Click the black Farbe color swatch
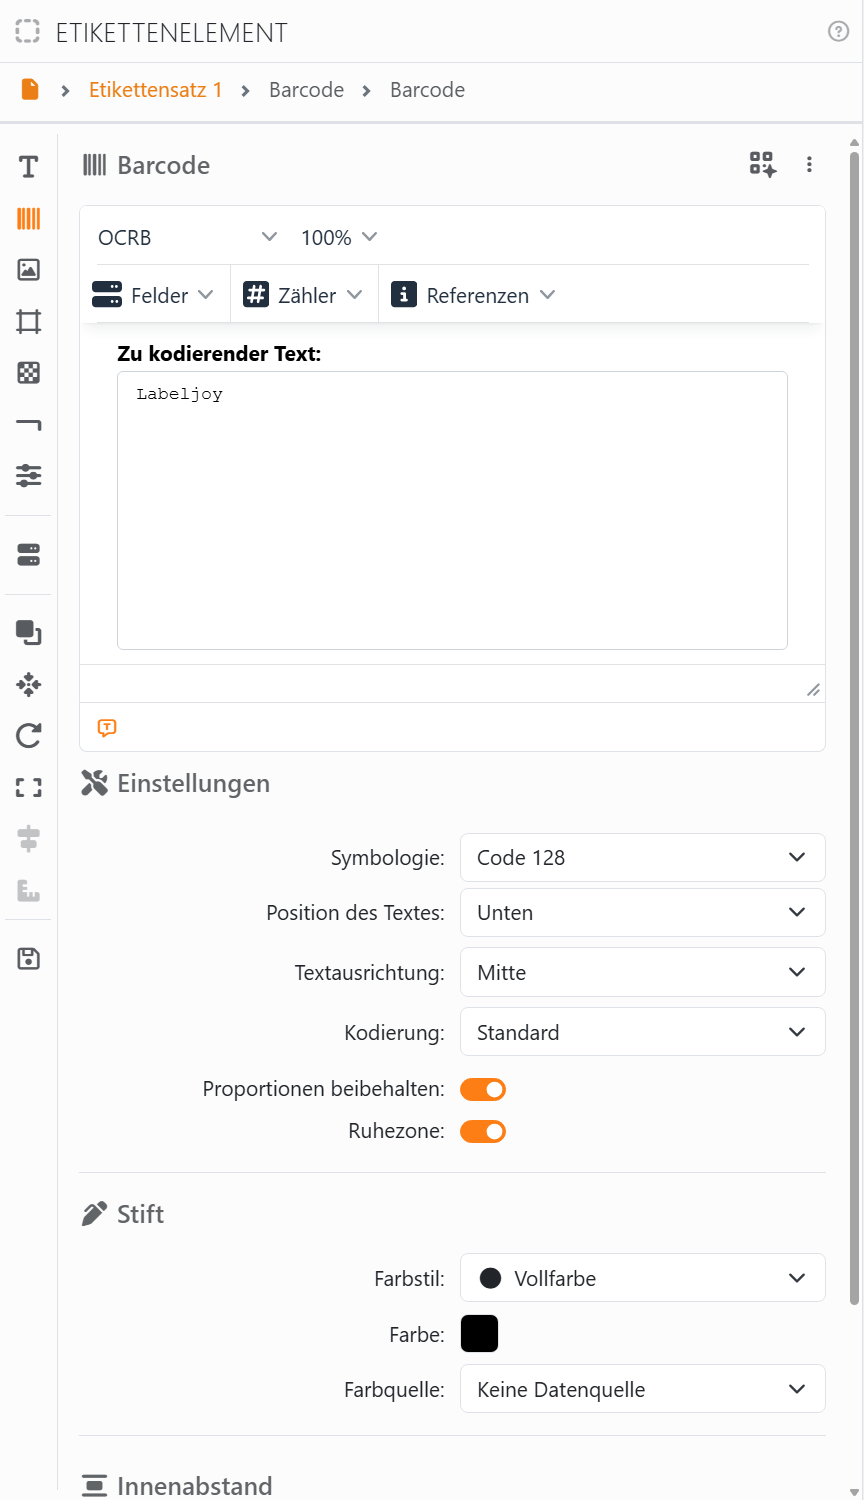 pos(479,1334)
